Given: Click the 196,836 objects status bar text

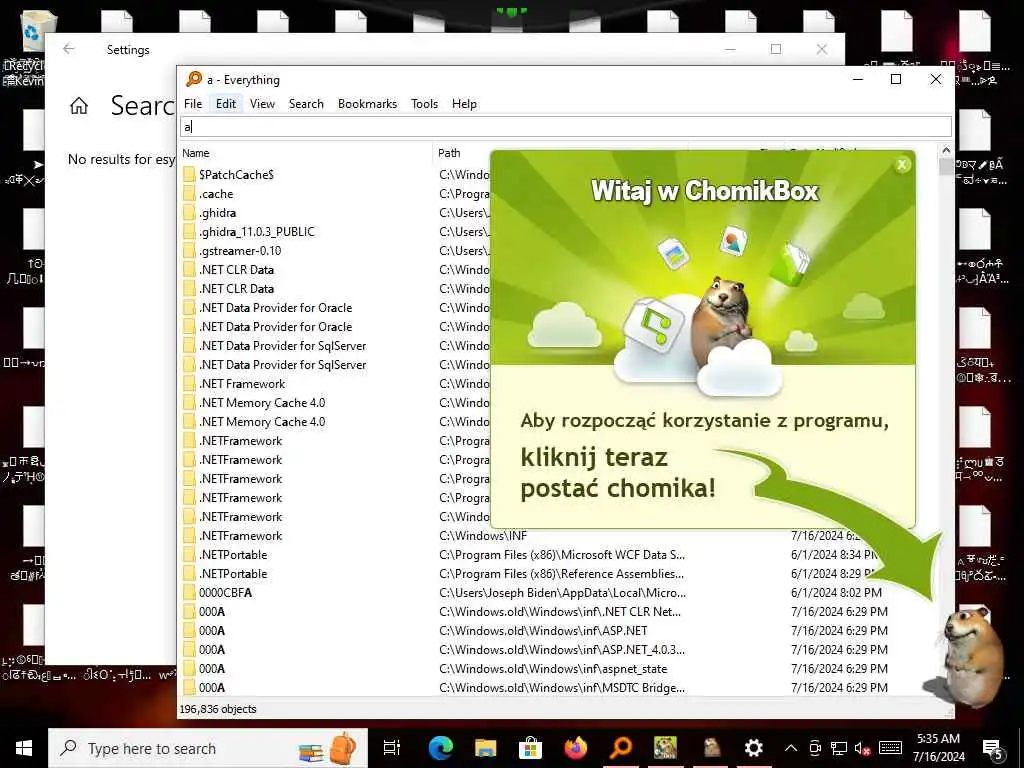Looking at the screenshot, I should pos(218,709).
